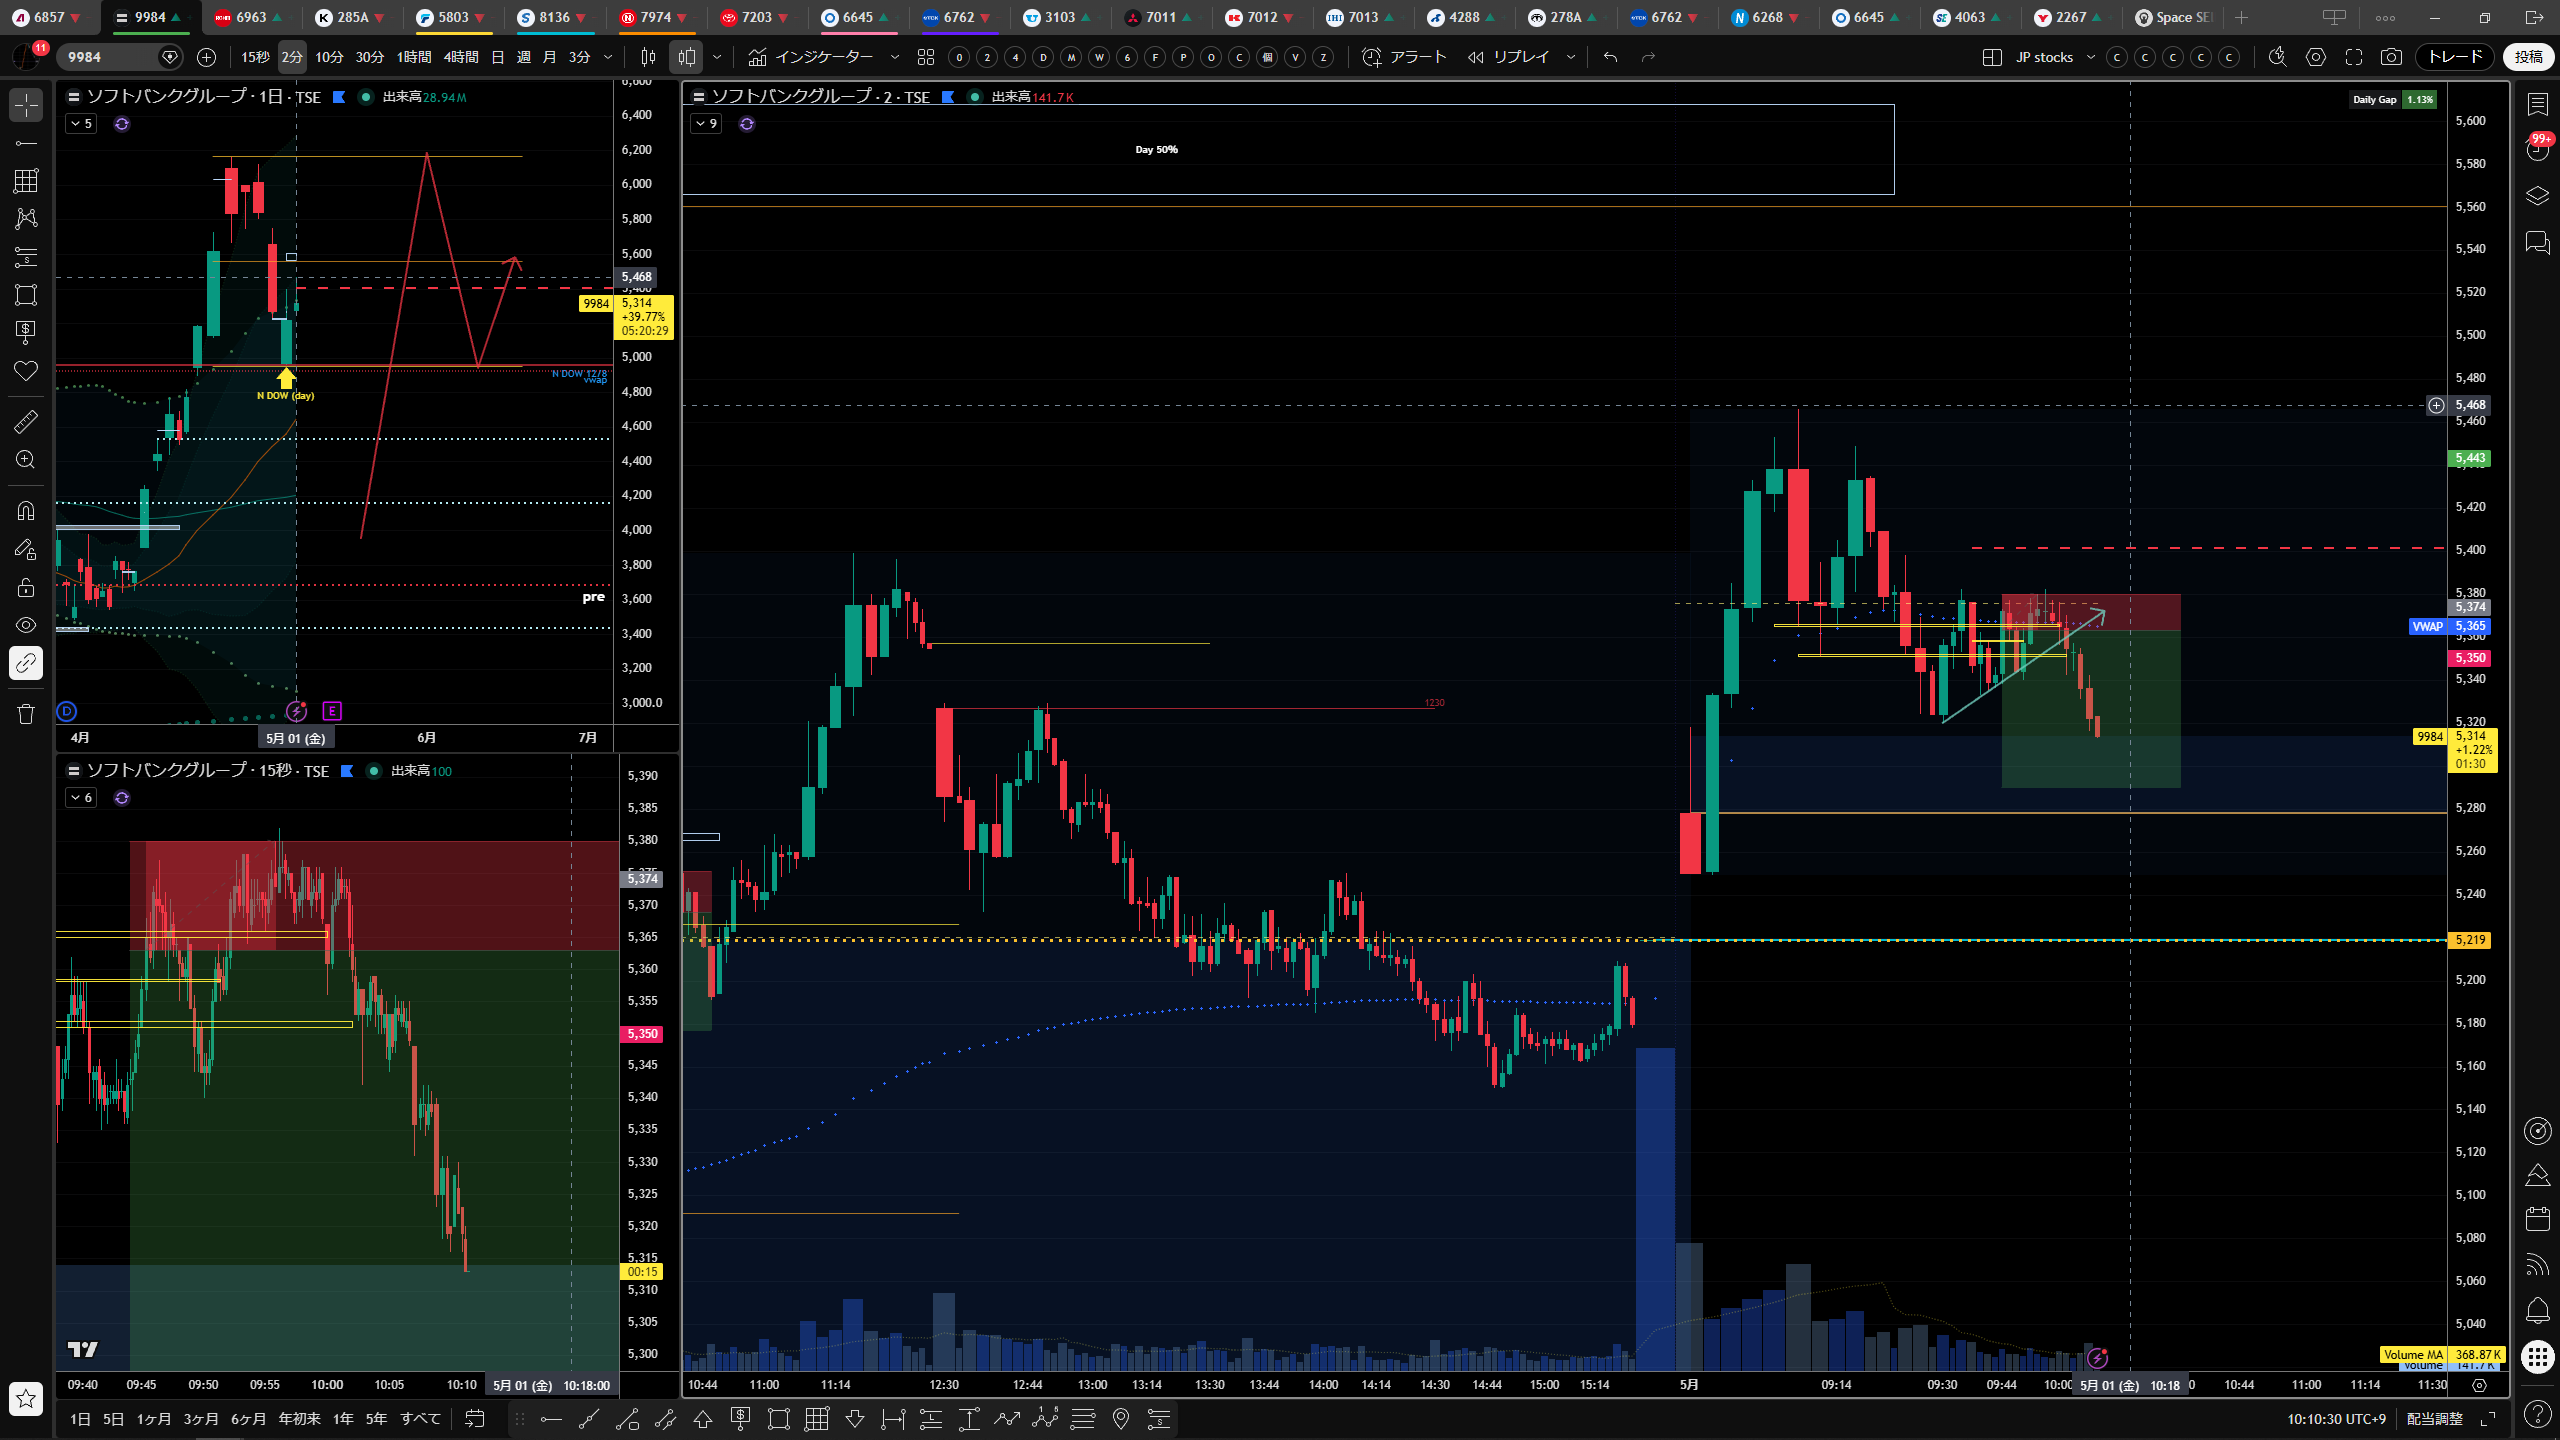2560x1440 pixels.
Task: Select the zoom in magnifier tool
Action: pyautogui.click(x=26, y=459)
